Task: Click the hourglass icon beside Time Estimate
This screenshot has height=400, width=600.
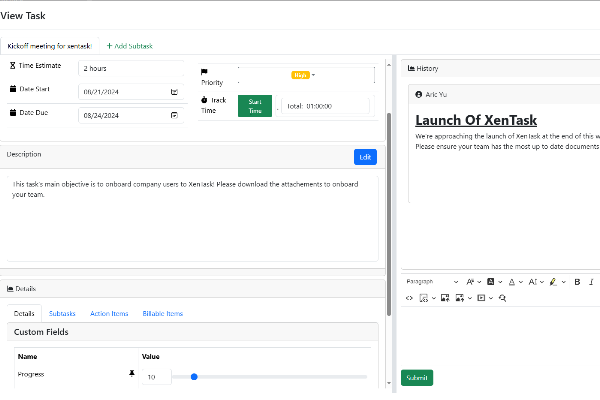Action: point(12,65)
